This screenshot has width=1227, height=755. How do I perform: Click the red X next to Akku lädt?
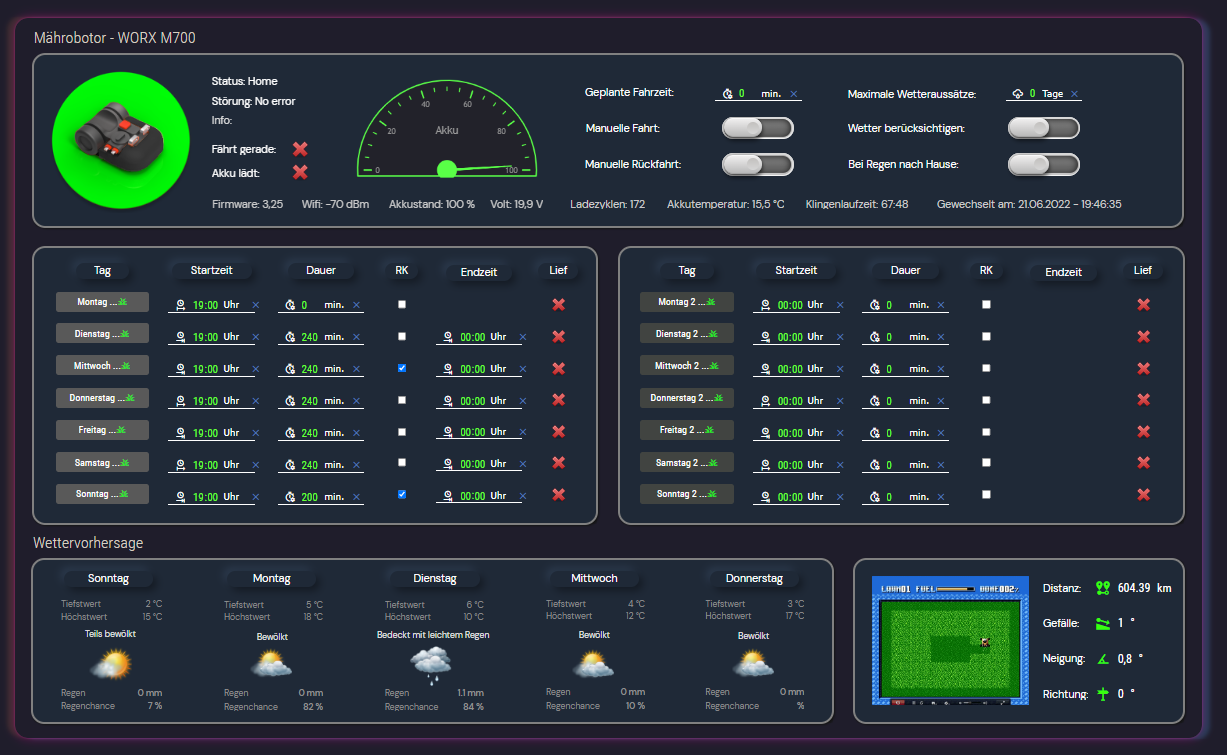click(x=300, y=172)
